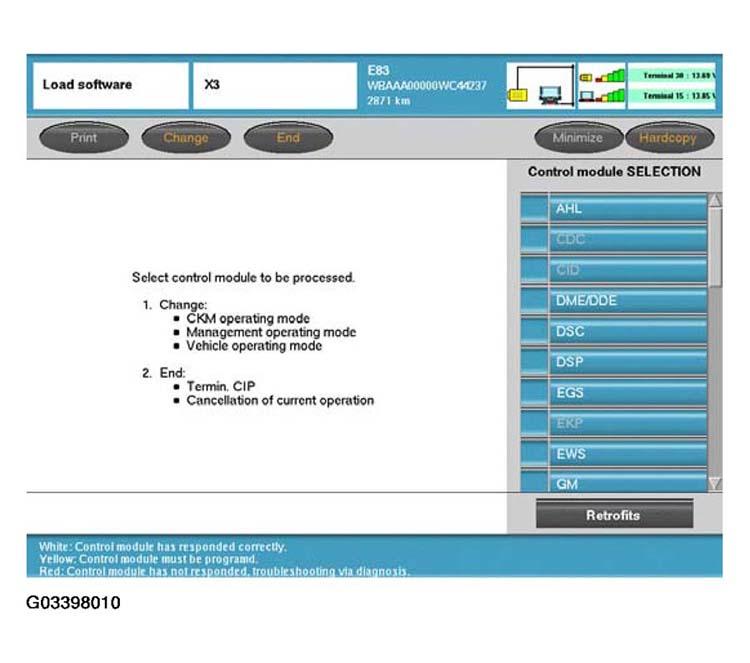Take a screenshot with Hardcopy button

667,138
